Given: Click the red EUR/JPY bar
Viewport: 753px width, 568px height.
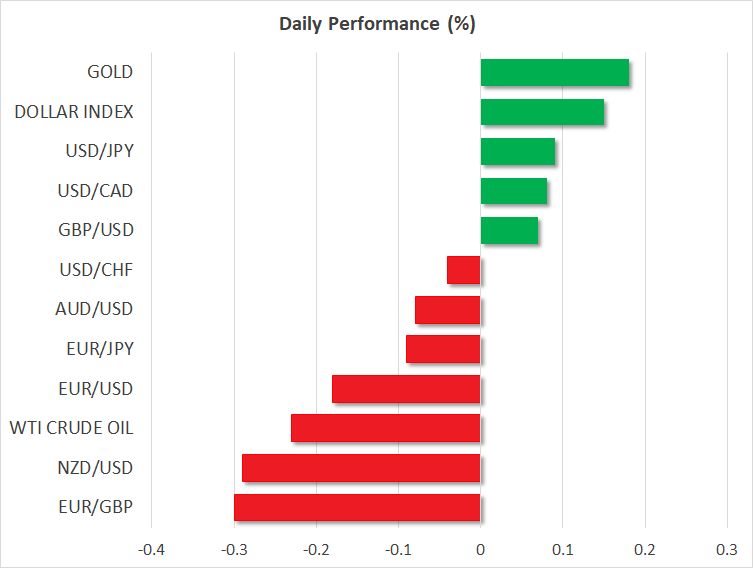Looking at the screenshot, I should click(x=443, y=349).
